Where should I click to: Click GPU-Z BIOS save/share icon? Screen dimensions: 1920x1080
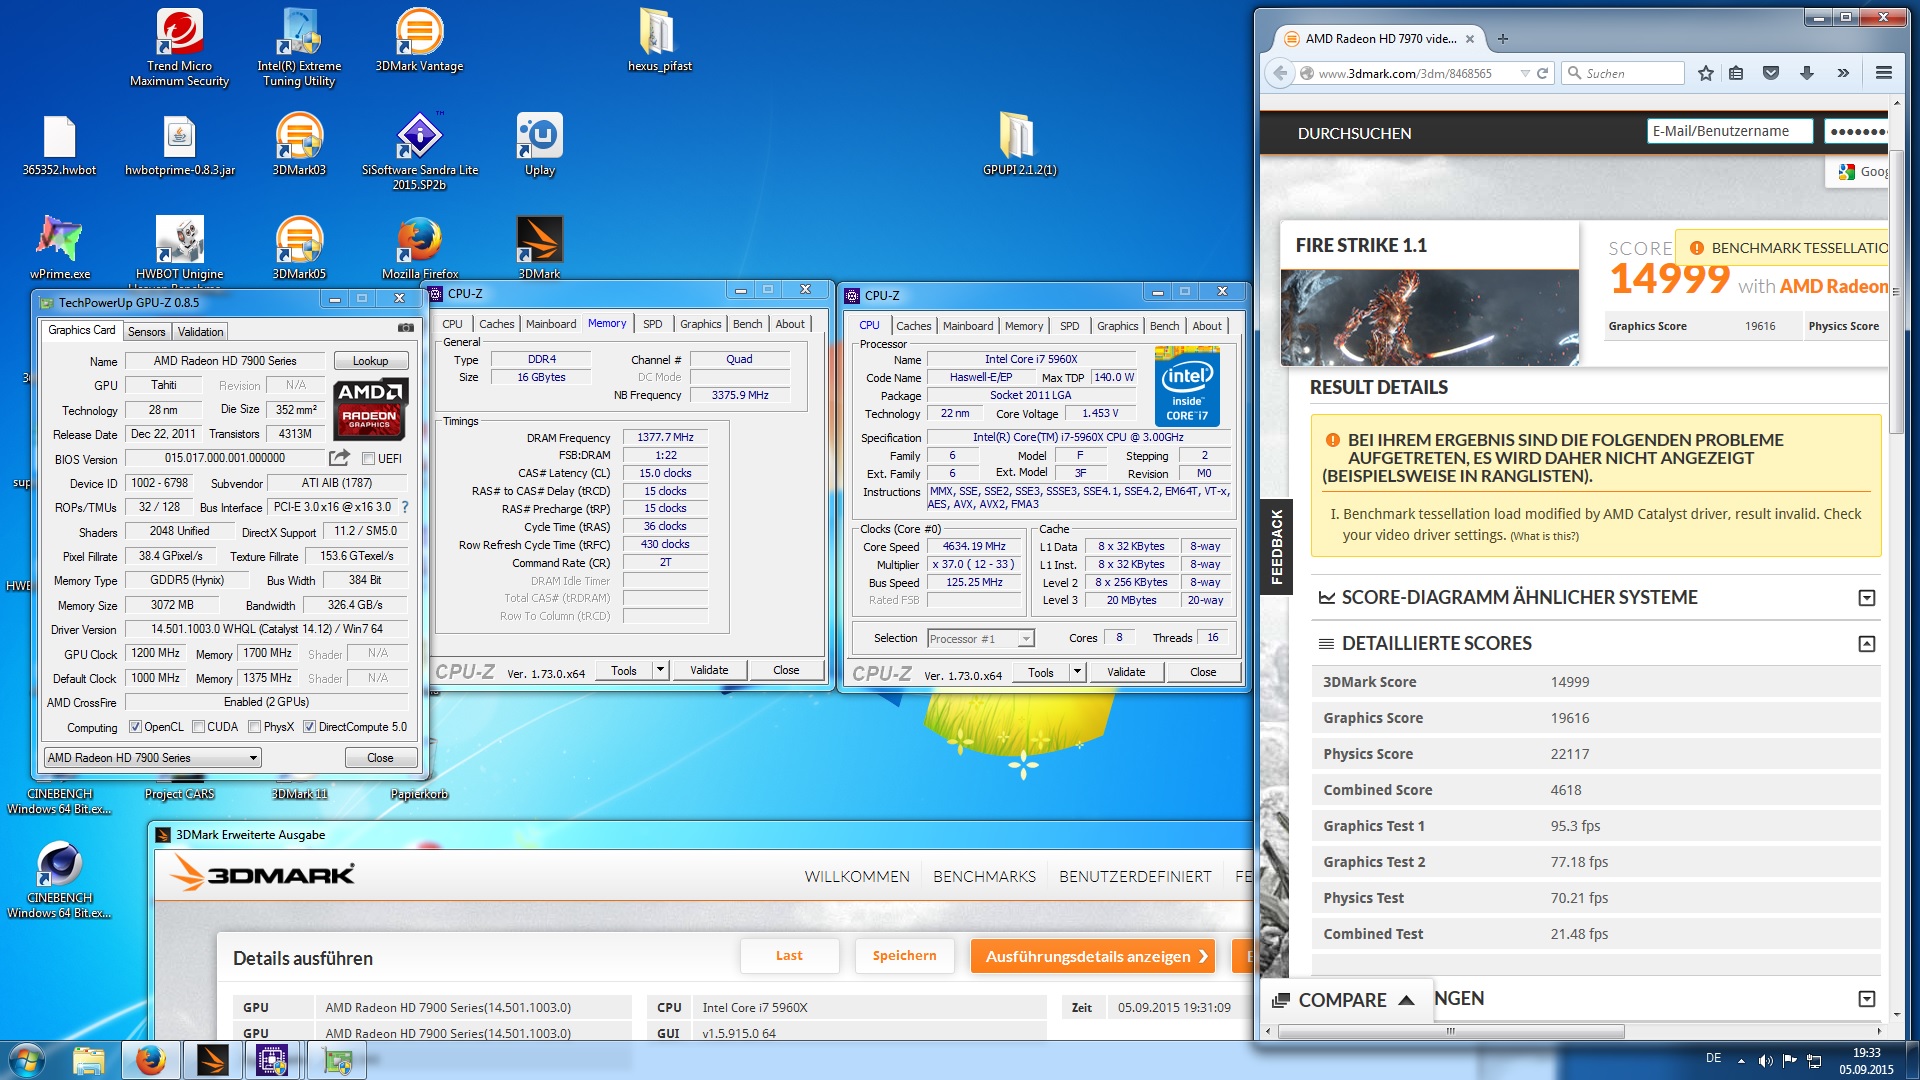point(340,457)
